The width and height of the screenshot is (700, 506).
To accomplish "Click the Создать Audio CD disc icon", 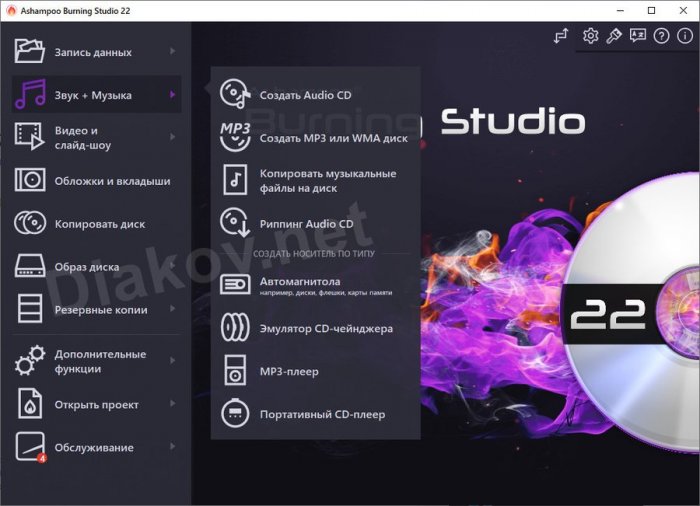I will click(234, 95).
